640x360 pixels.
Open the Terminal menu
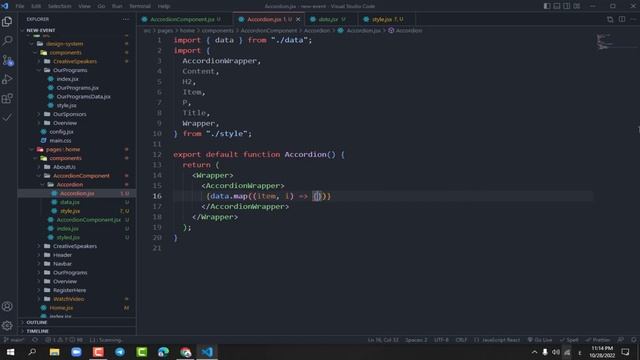click(140, 6)
